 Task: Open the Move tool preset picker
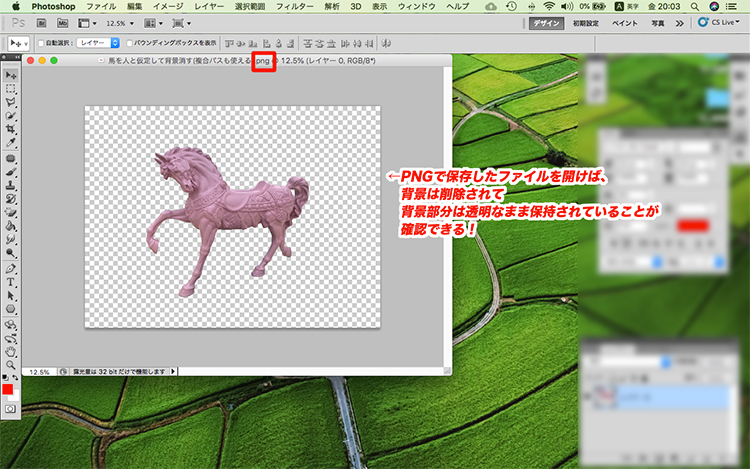point(20,44)
